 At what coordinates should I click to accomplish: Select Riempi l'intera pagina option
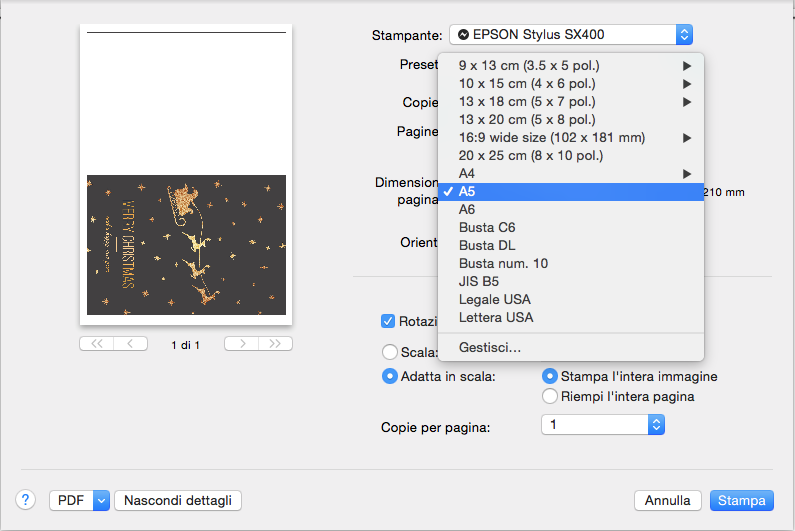click(x=550, y=396)
